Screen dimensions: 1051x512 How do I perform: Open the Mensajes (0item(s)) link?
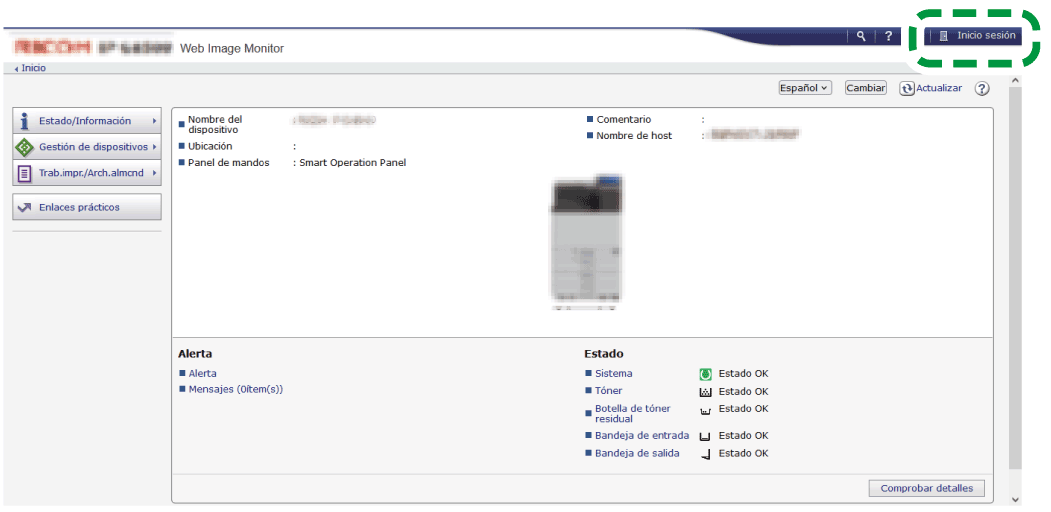(x=236, y=389)
